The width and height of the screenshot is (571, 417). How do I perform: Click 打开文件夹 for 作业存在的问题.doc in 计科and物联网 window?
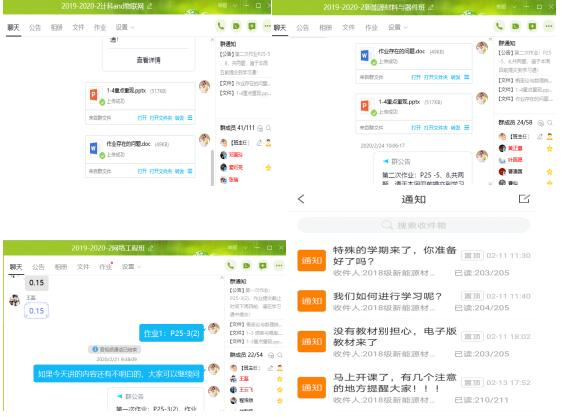pos(161,171)
